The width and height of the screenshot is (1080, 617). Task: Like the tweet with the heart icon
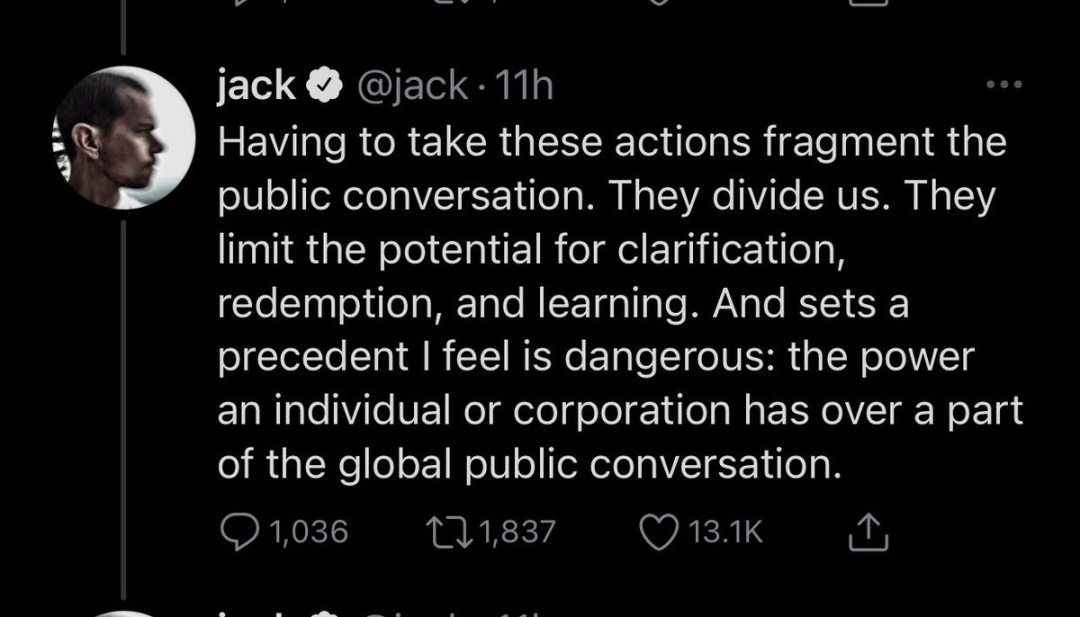[660, 532]
